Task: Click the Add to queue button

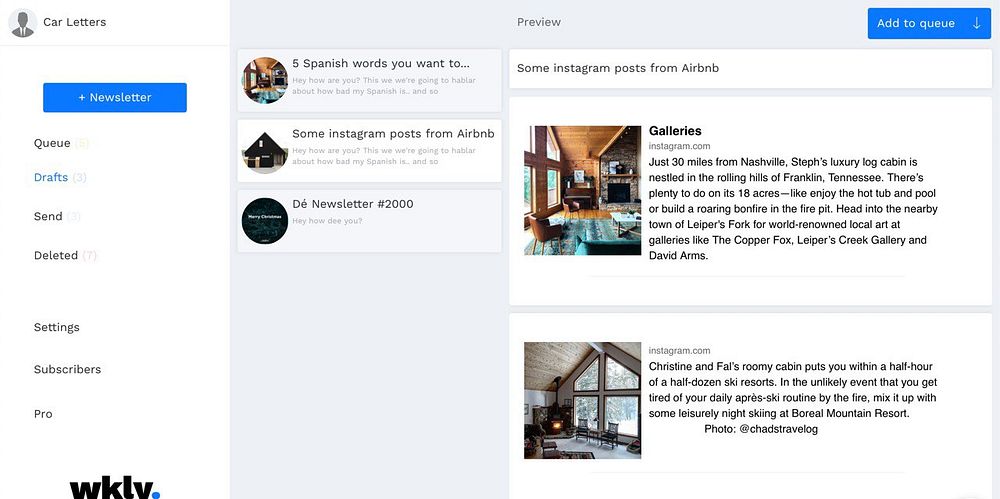Action: (x=929, y=24)
